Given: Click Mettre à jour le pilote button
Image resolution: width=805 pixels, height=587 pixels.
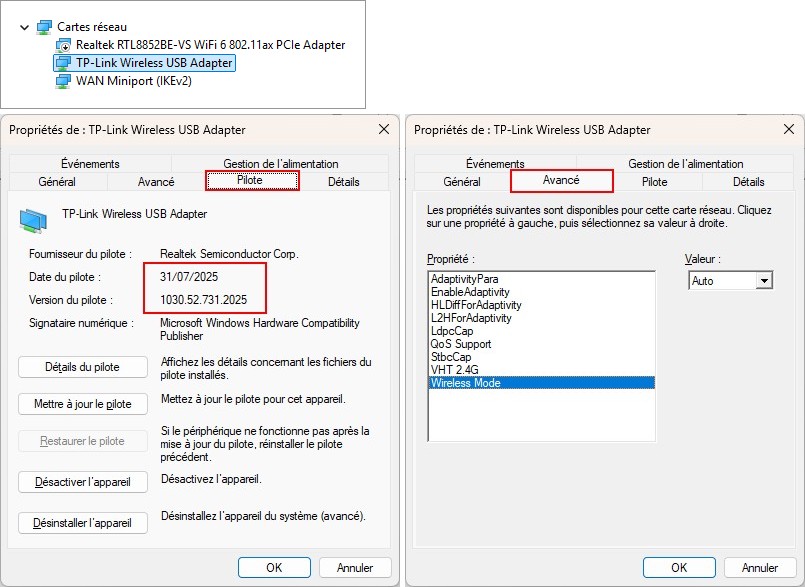Looking at the screenshot, I should tap(83, 404).
